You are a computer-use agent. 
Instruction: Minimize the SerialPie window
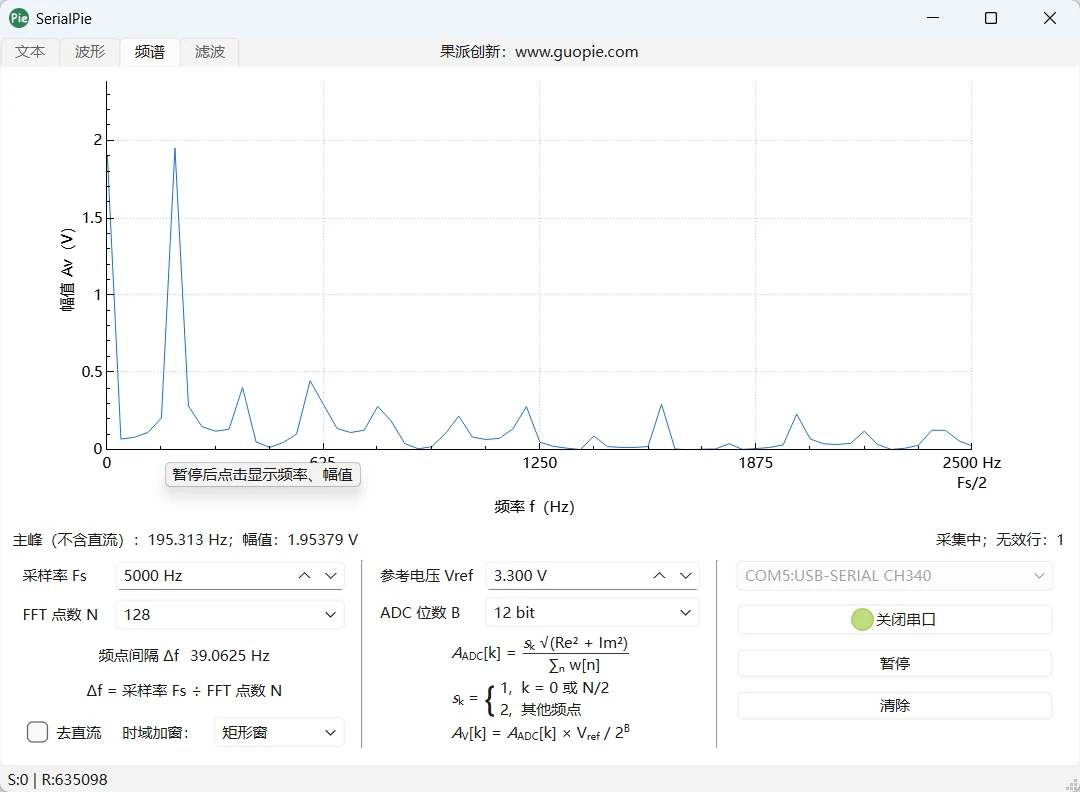point(933,18)
